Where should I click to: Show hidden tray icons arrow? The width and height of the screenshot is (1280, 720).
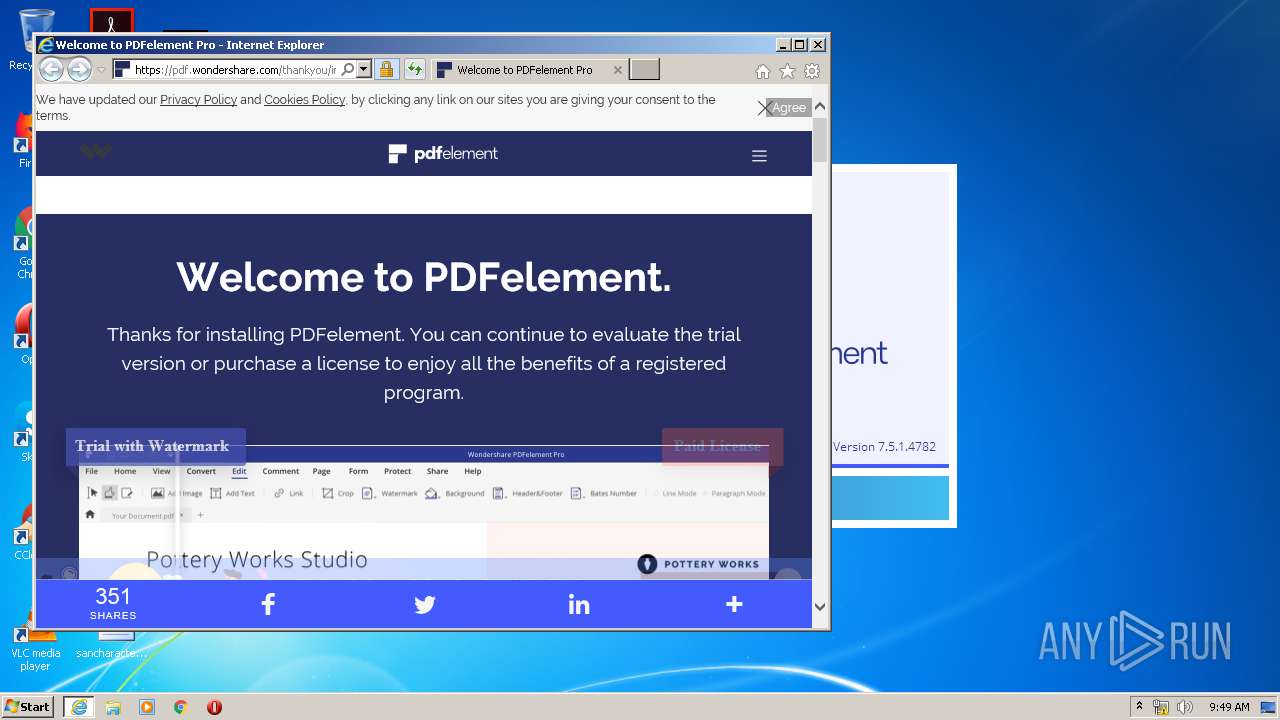point(1139,706)
